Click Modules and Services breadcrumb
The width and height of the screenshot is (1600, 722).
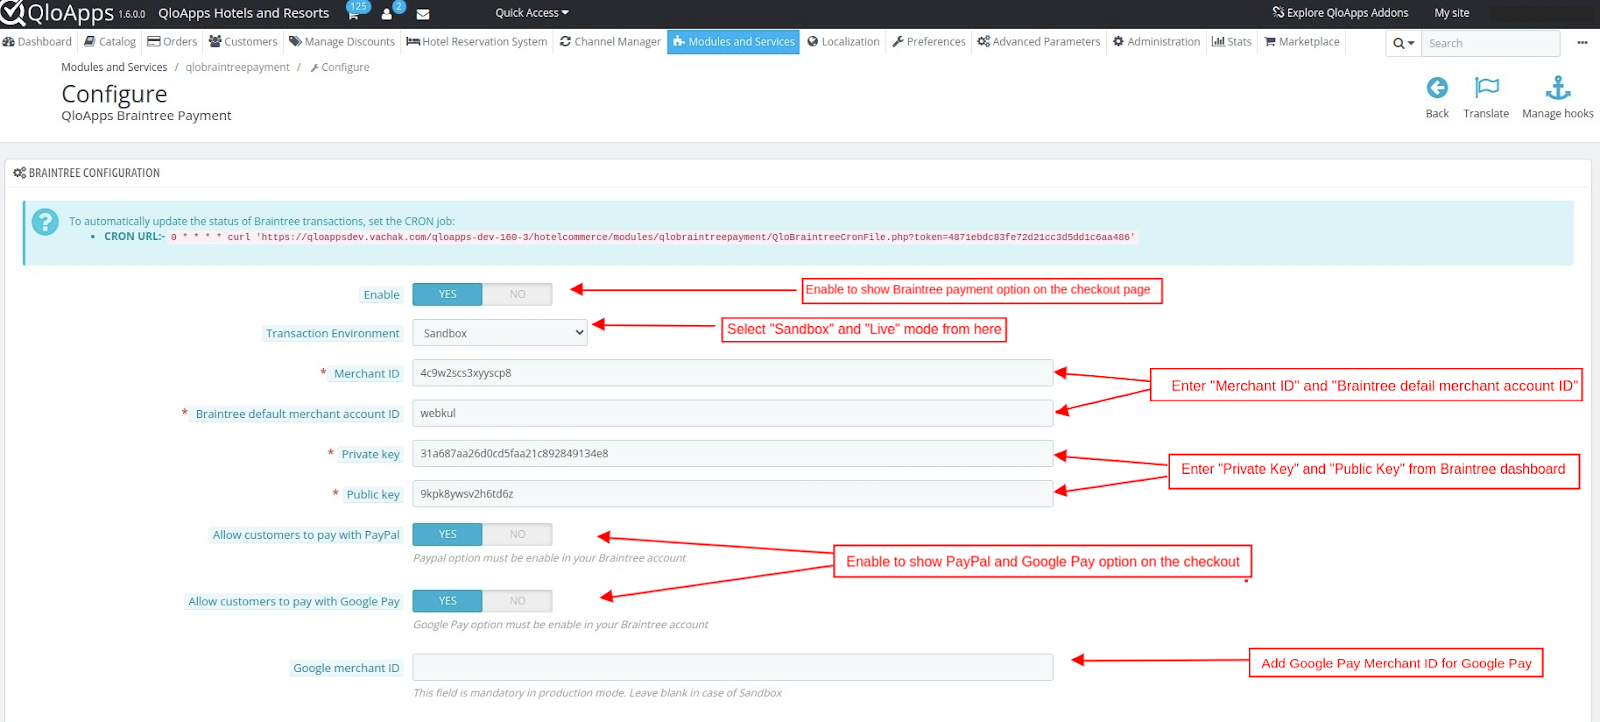pos(114,67)
